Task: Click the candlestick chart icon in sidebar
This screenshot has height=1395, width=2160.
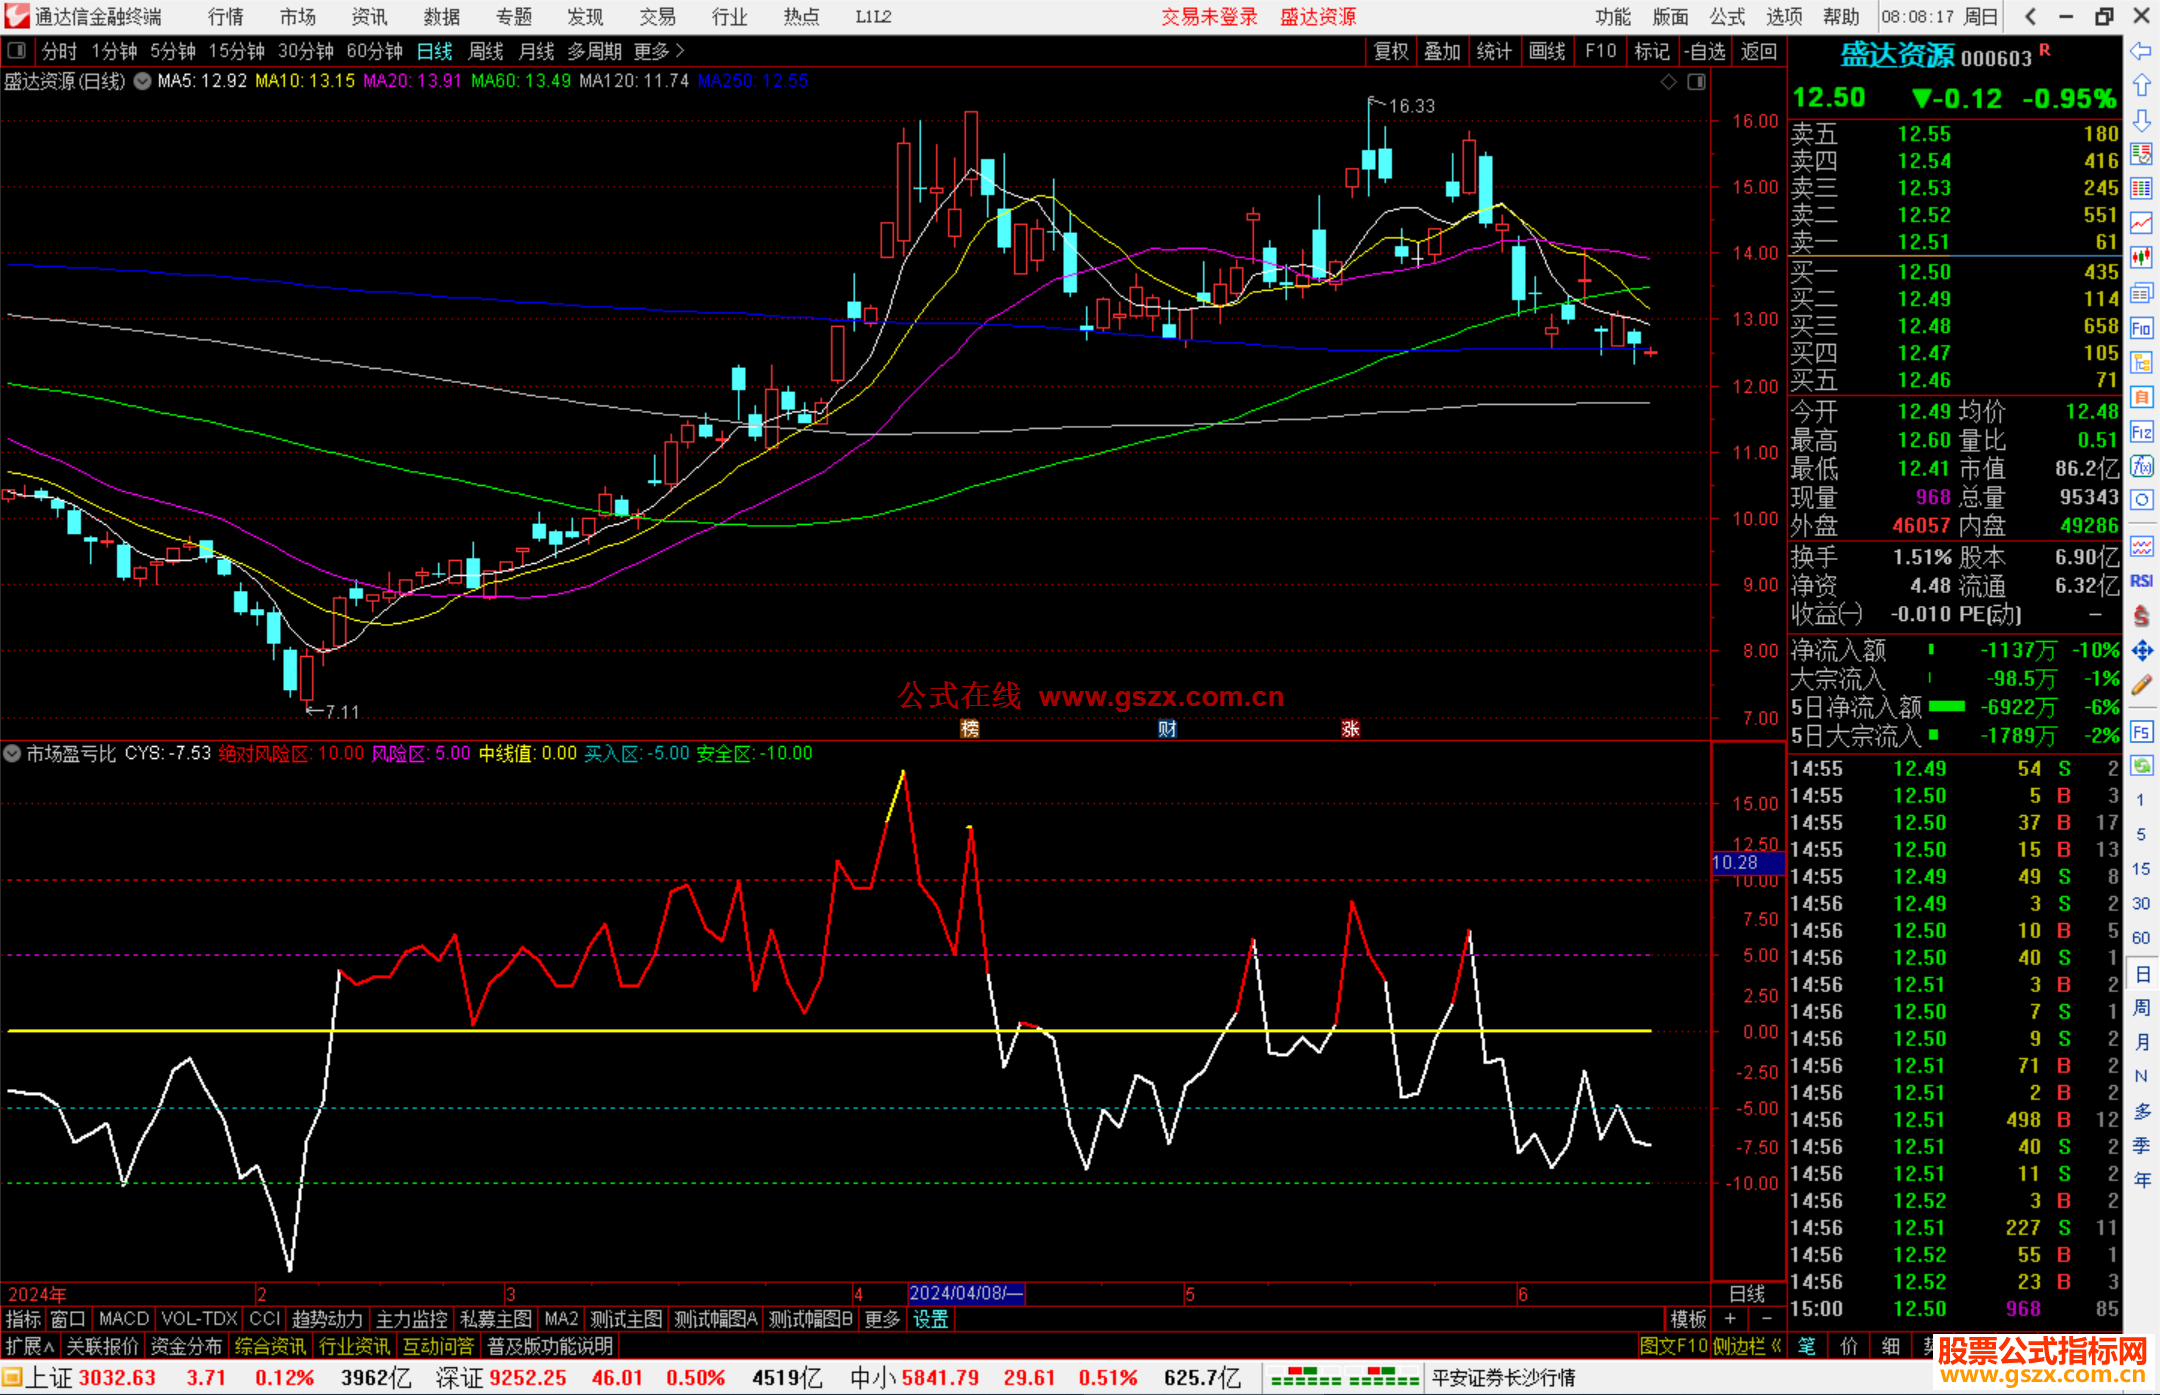Action: click(2141, 257)
